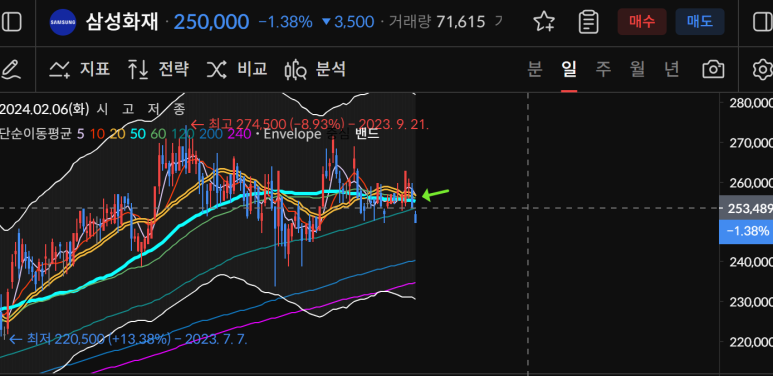Click the 최저 220,500 low label

tap(128, 339)
